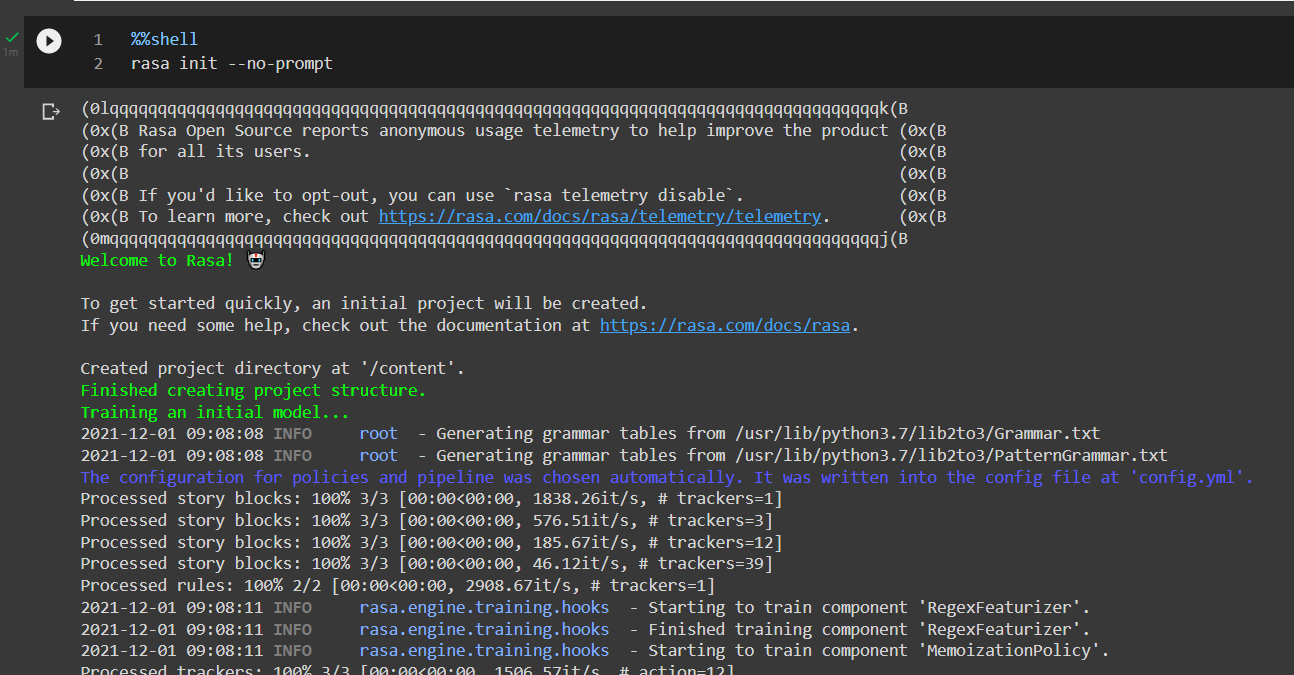Click into the code line 'rasa init --no-prompt'
Image resolution: width=1294 pixels, height=675 pixels.
tap(232, 63)
